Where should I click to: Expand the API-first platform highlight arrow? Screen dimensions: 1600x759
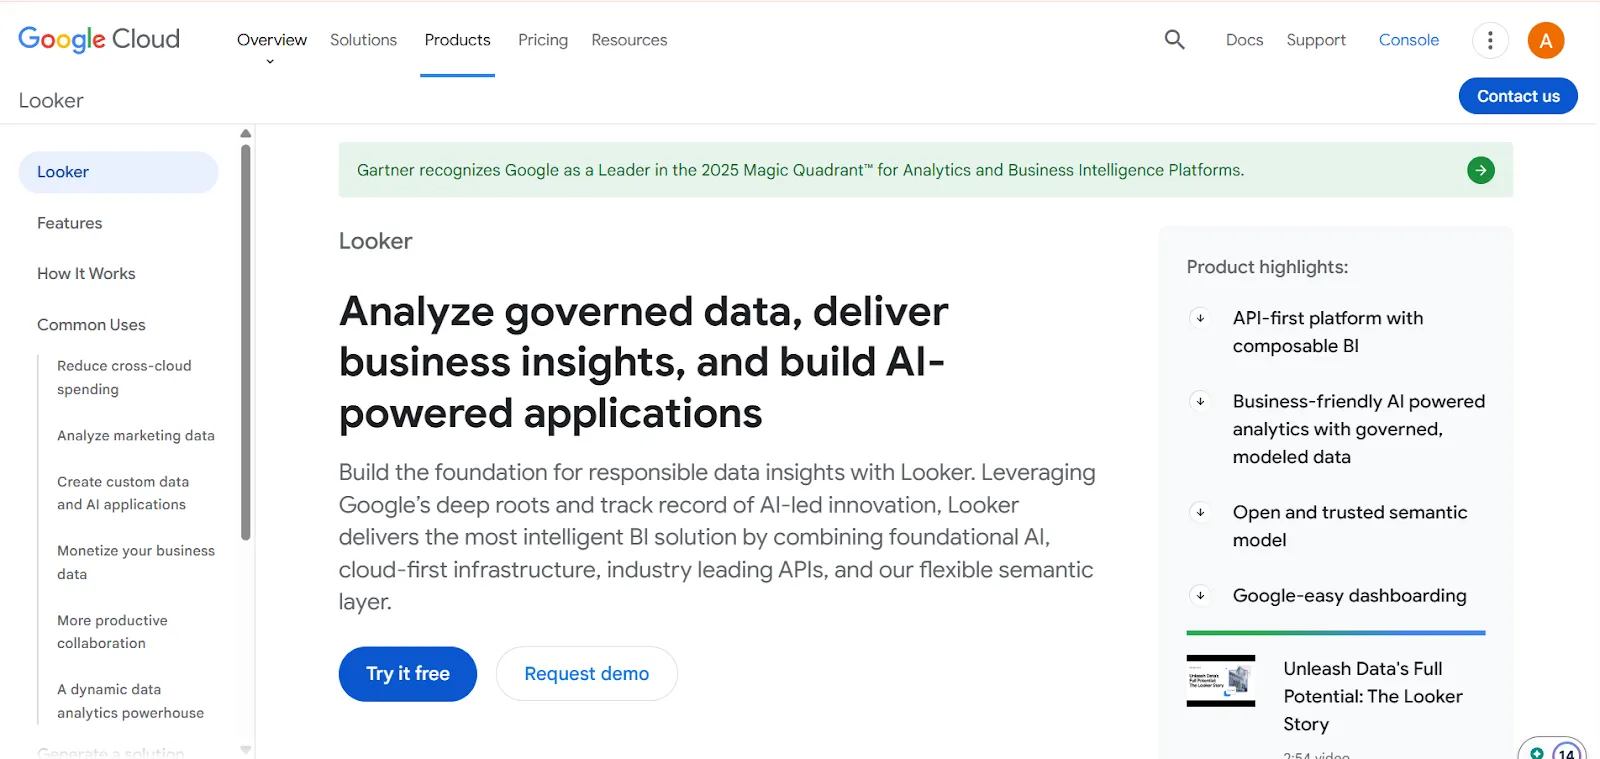(1200, 318)
